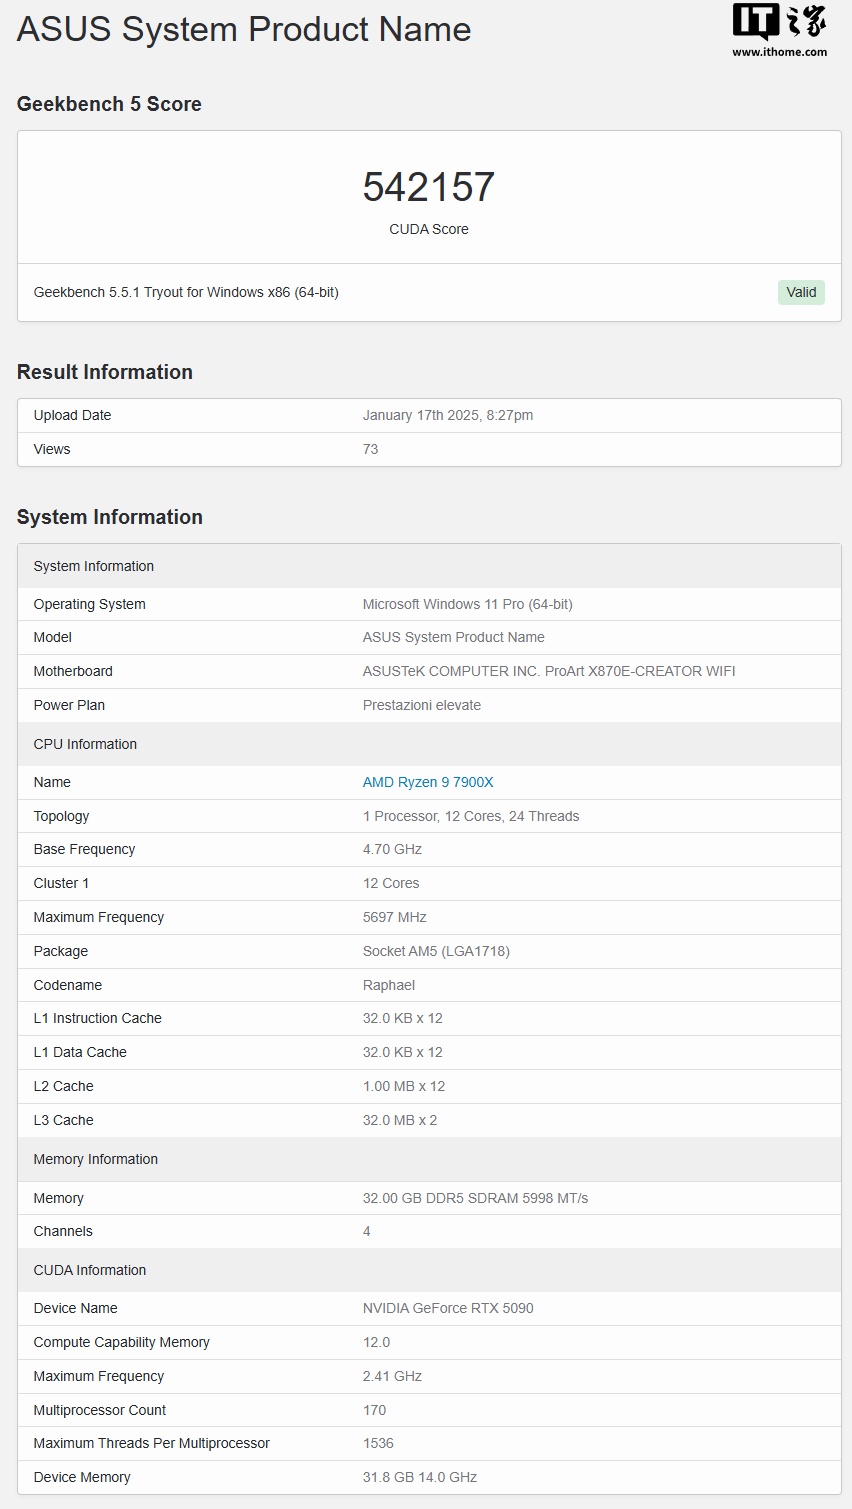Click the ITHome logo icon
The width and height of the screenshot is (852, 1509).
779,22
